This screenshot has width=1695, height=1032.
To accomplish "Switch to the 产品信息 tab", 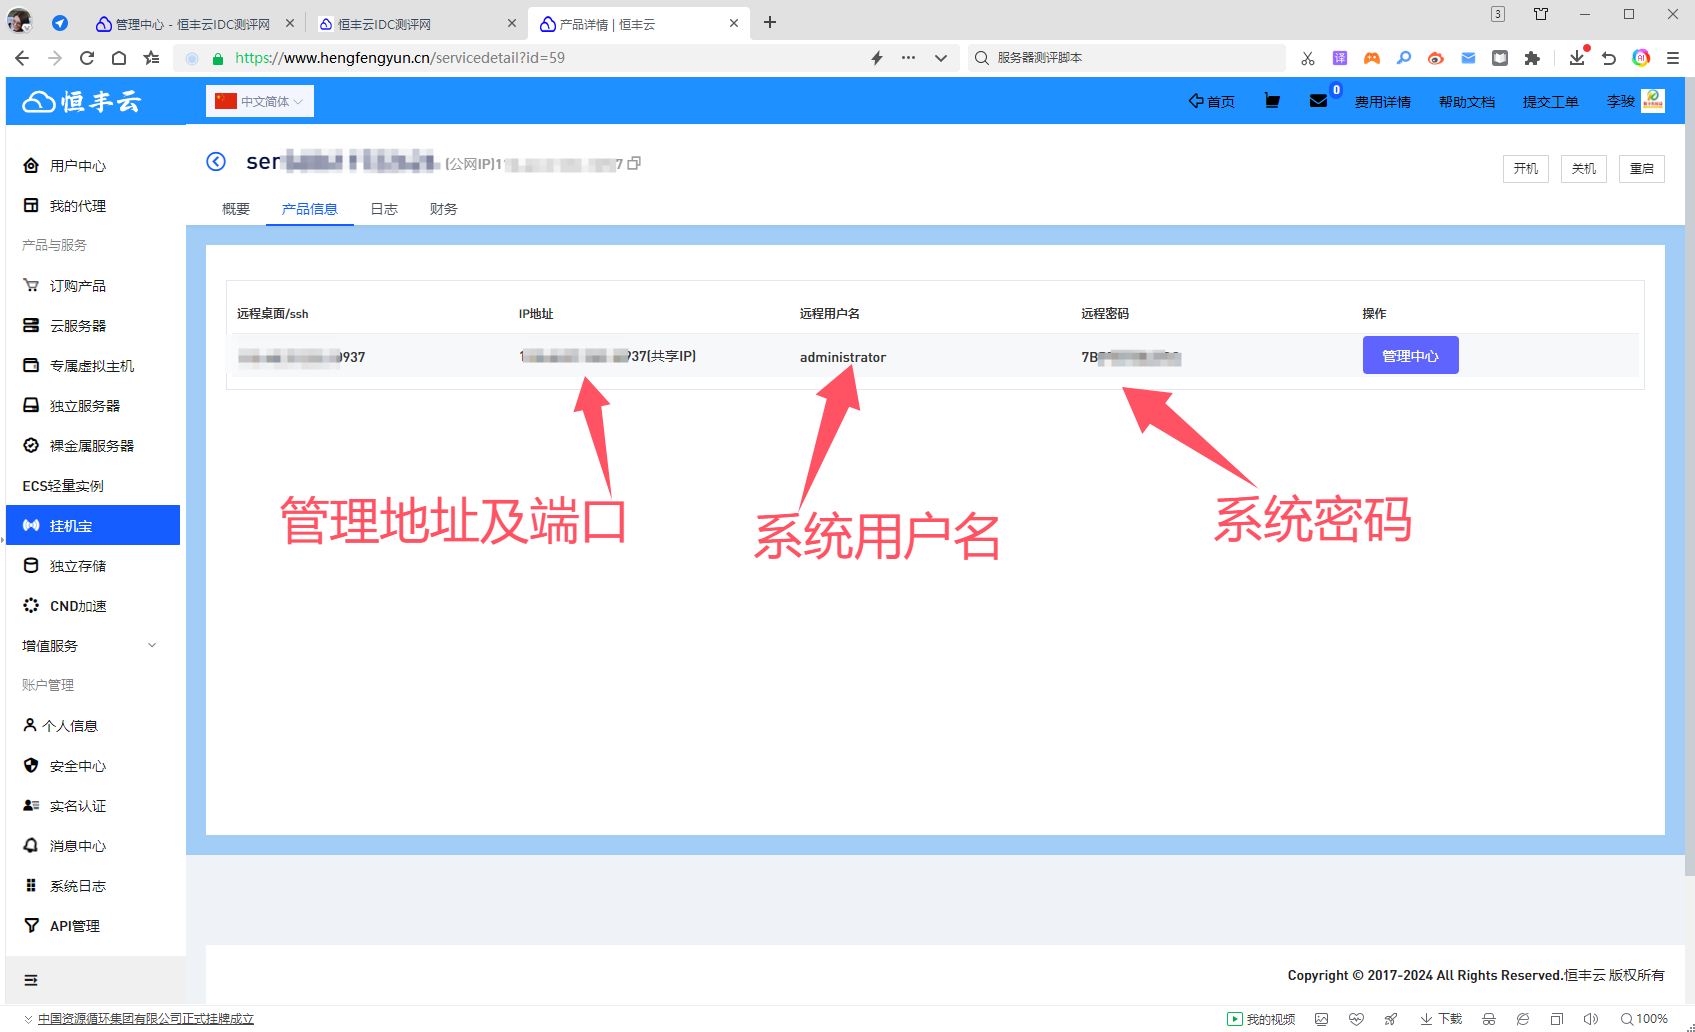I will click(310, 209).
